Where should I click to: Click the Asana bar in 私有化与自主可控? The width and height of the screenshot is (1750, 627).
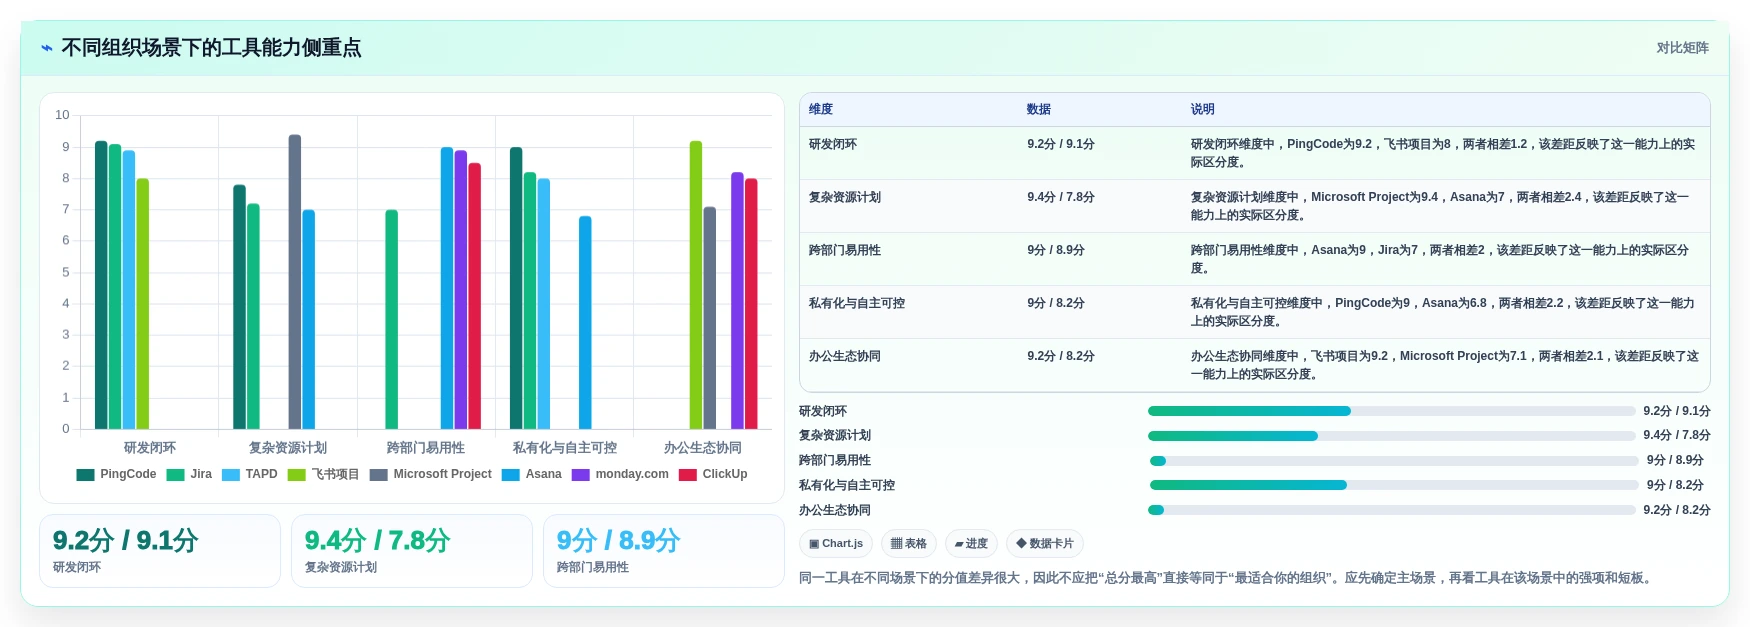click(x=585, y=322)
